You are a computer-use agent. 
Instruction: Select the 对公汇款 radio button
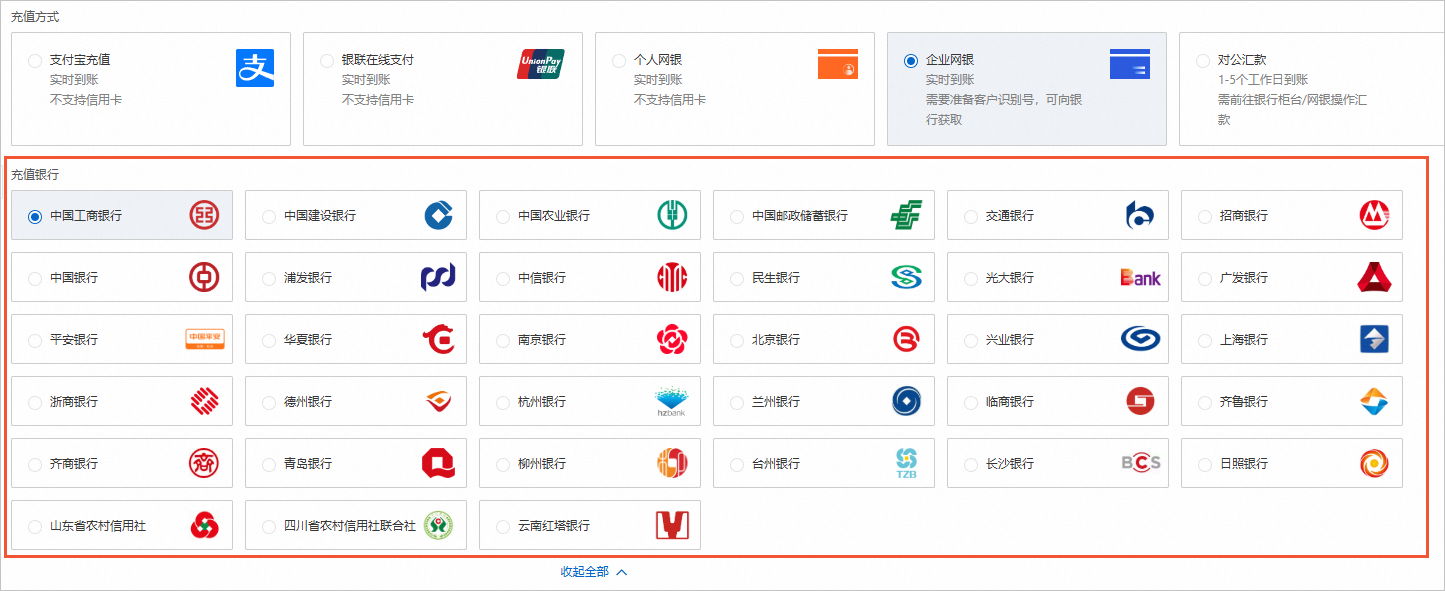click(1203, 61)
